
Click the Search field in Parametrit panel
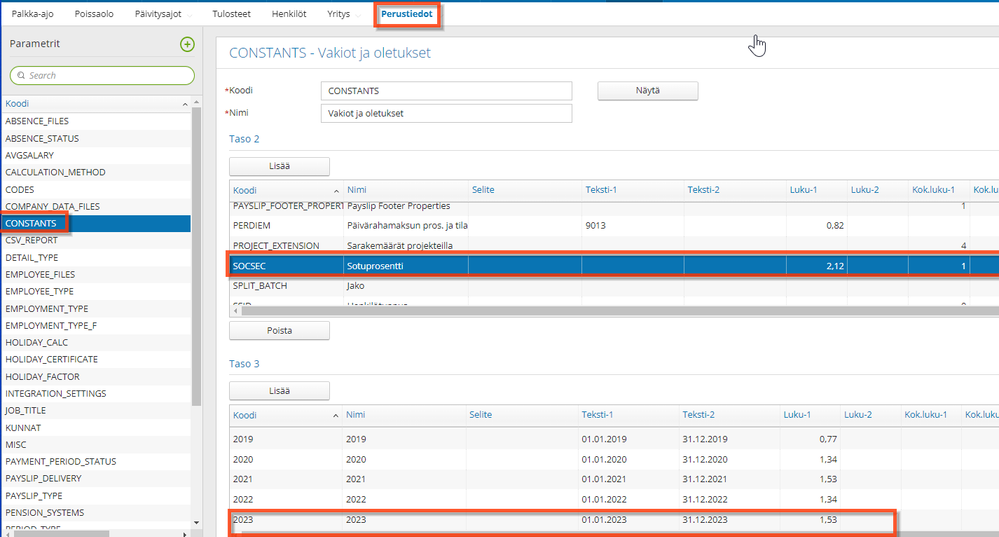[102, 75]
